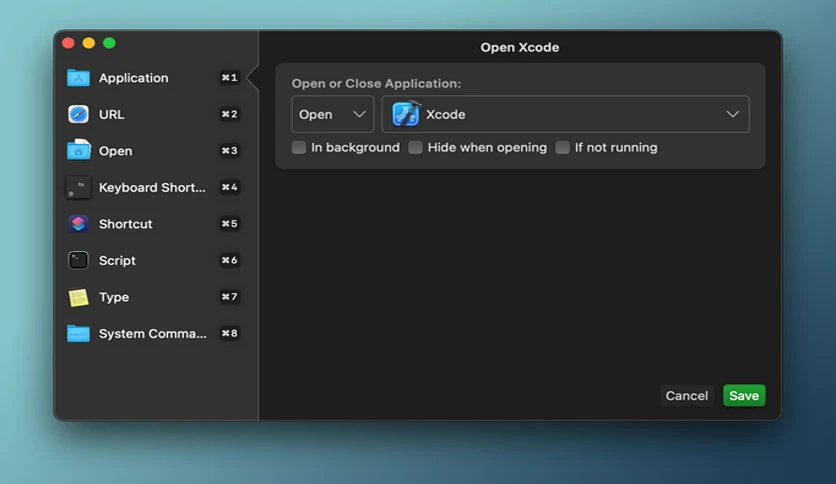Click the ⌘6 shortcut badge
The height and width of the screenshot is (484, 836).
coord(230,260)
